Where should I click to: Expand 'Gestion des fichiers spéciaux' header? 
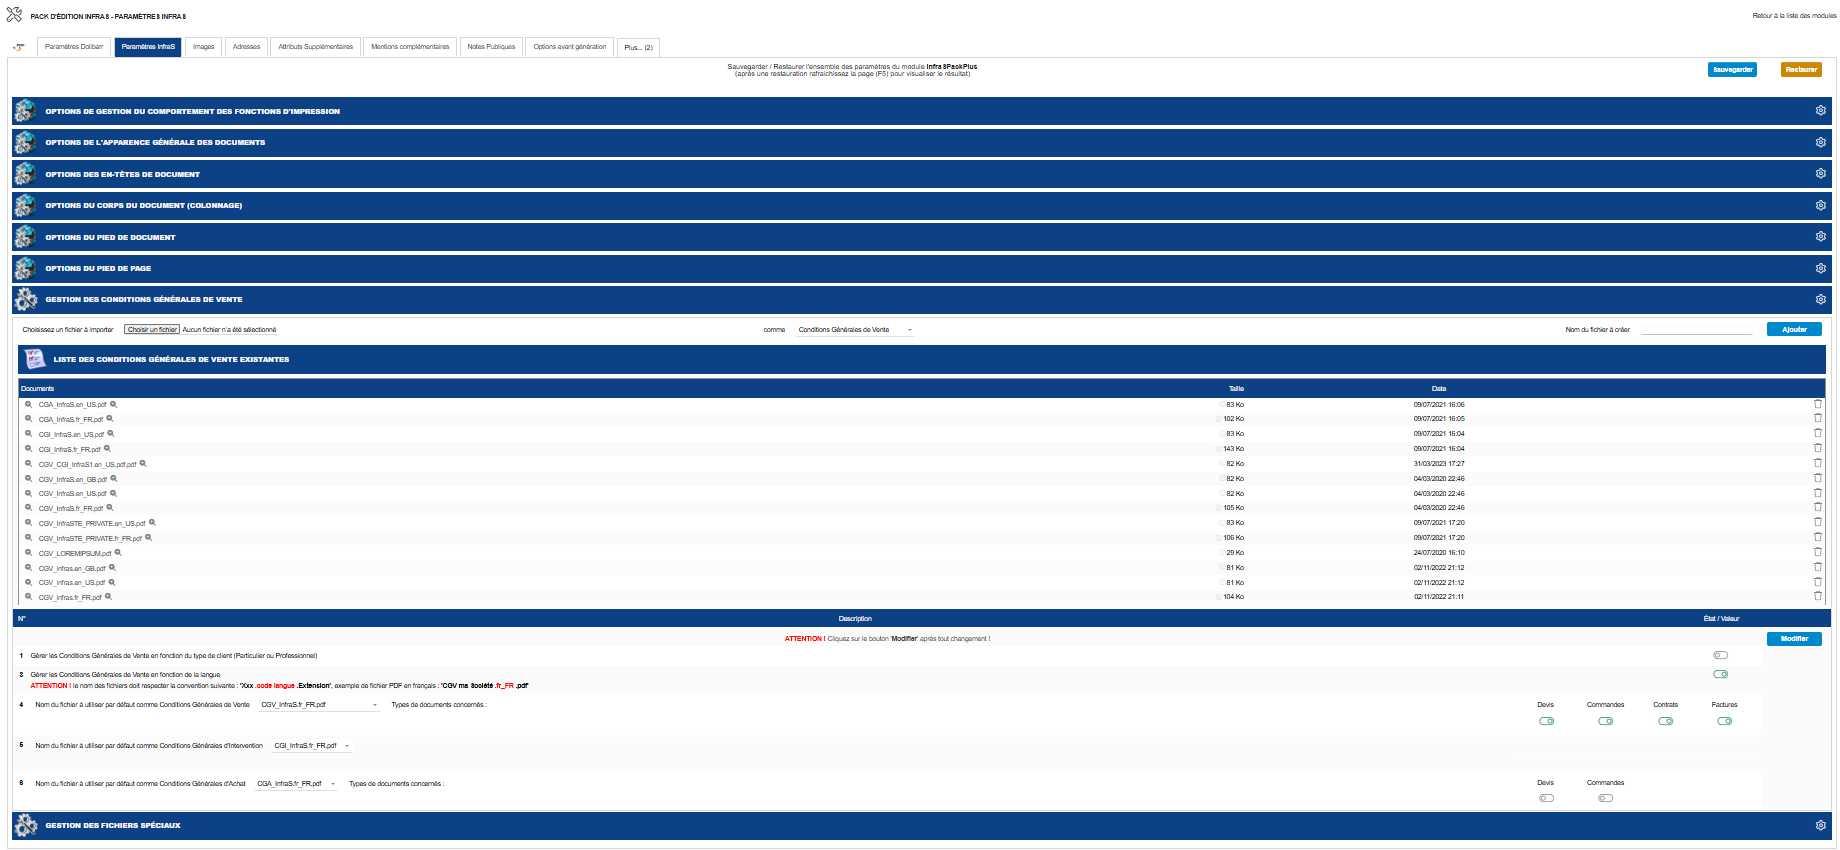click(x=921, y=825)
